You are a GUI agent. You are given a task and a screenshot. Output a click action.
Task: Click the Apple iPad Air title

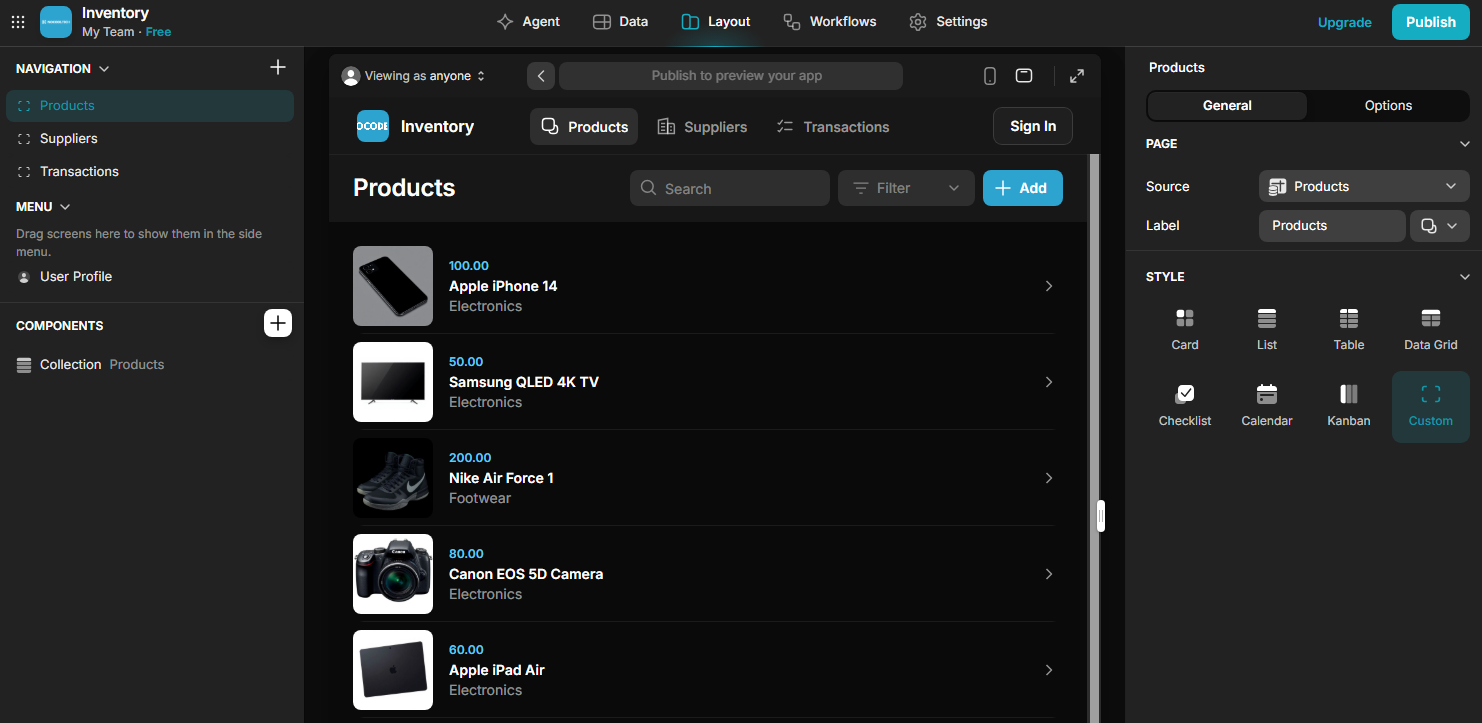(x=497, y=670)
